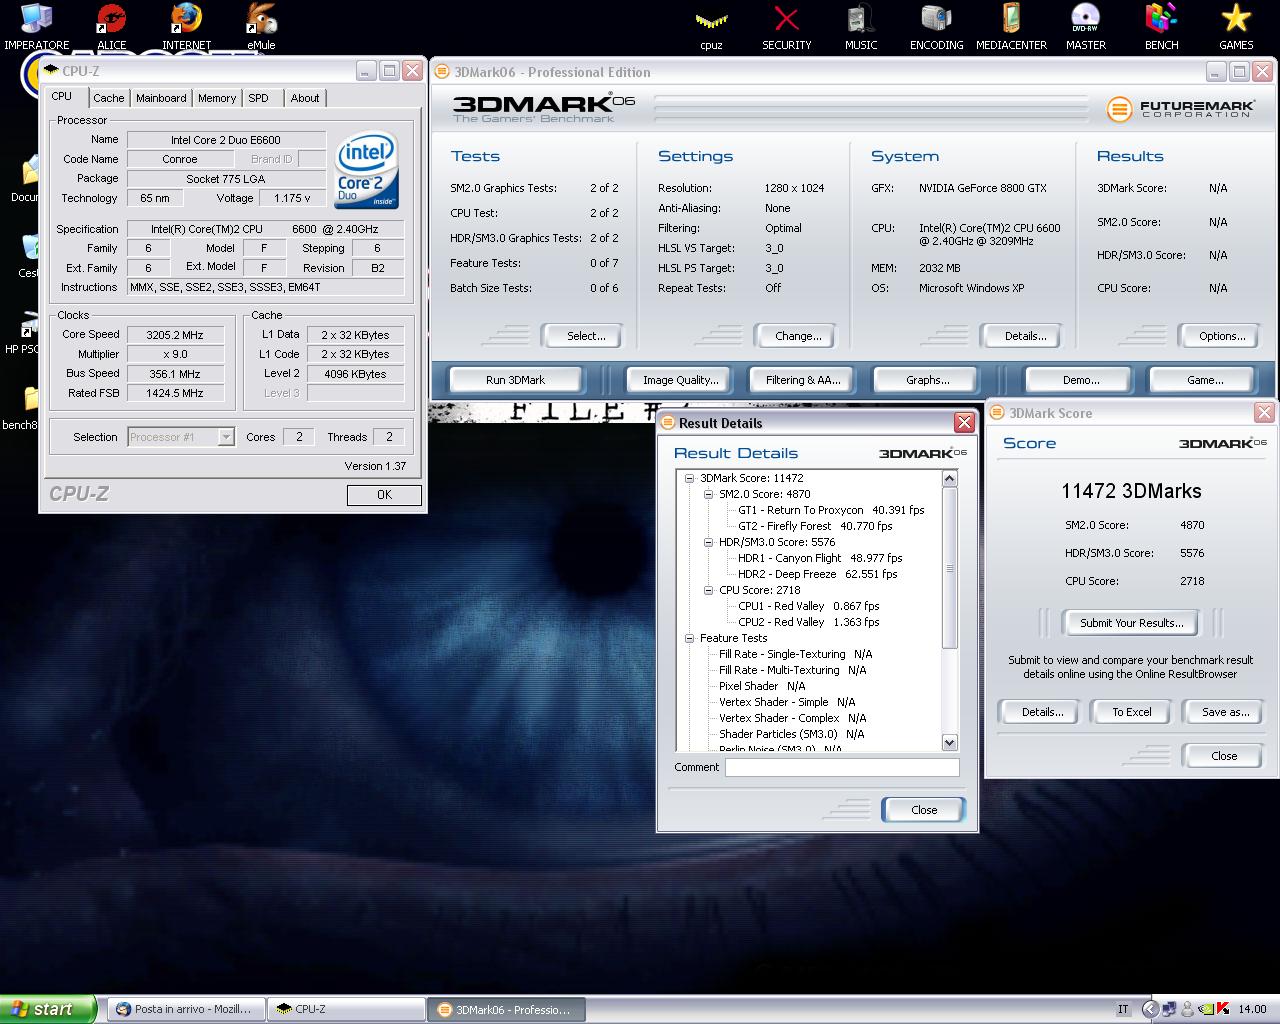Switch to the Mainboard tab

coord(161,98)
